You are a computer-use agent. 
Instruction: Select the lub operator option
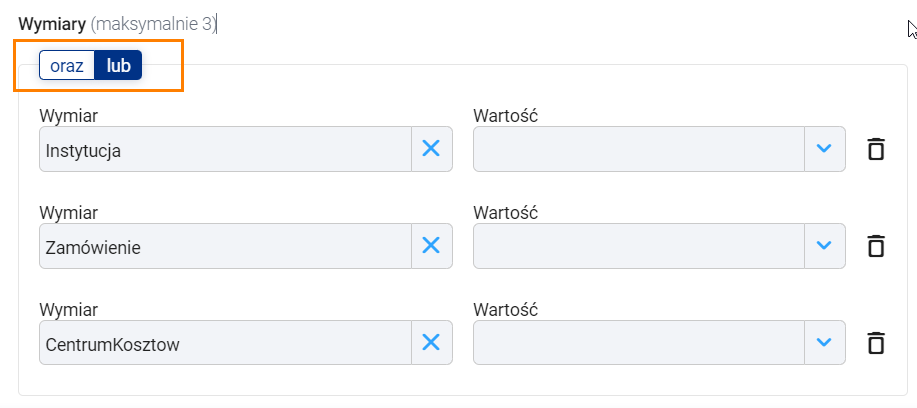[x=118, y=65]
